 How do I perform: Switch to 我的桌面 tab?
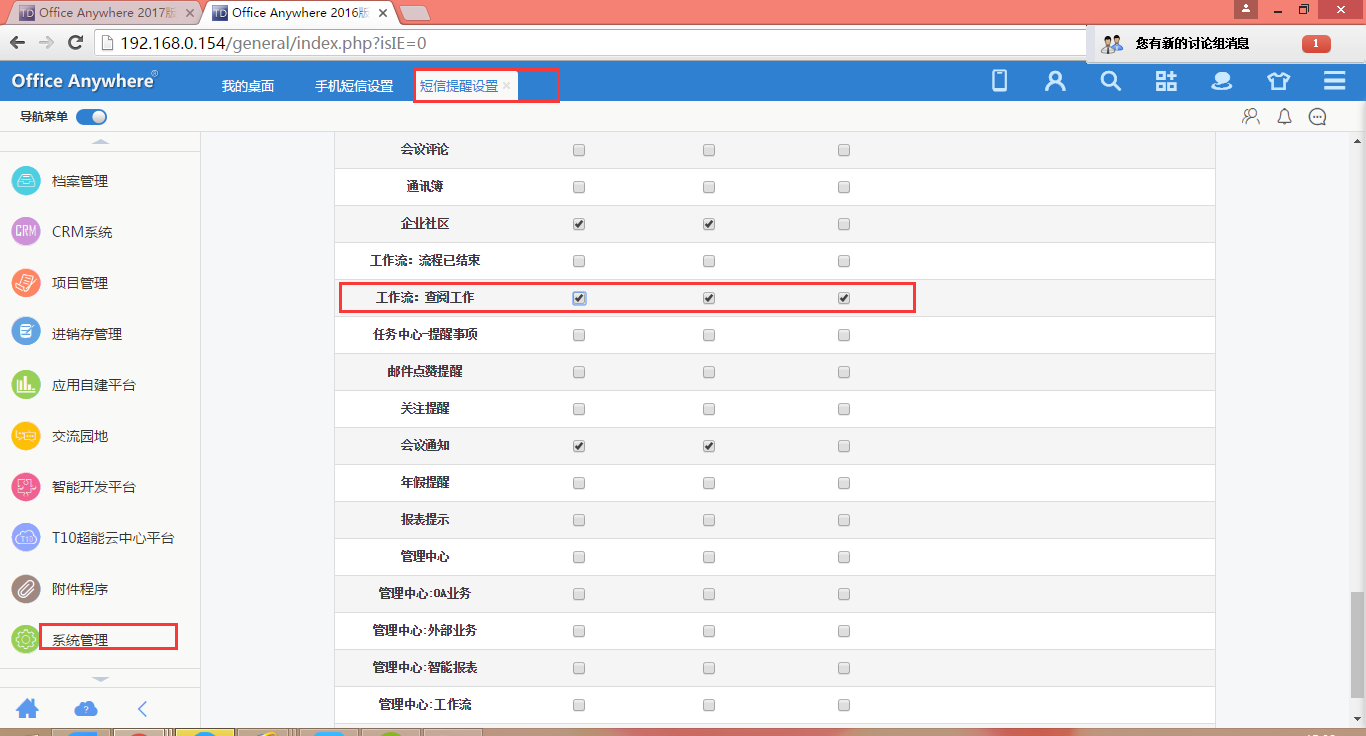tap(248, 86)
